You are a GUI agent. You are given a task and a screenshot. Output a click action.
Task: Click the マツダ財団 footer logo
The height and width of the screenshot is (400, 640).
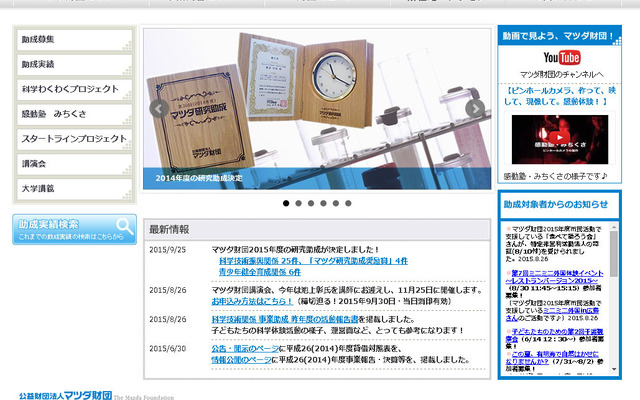click(x=65, y=396)
